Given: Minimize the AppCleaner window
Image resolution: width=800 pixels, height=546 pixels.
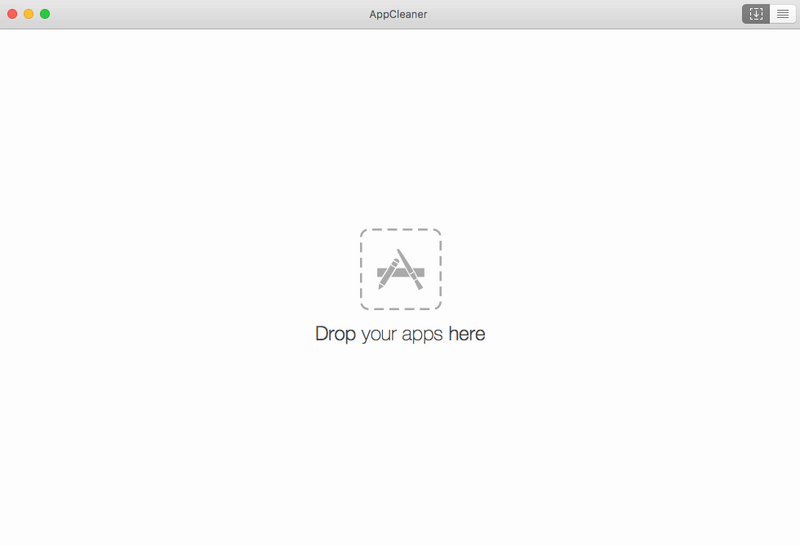Looking at the screenshot, I should coord(29,14).
